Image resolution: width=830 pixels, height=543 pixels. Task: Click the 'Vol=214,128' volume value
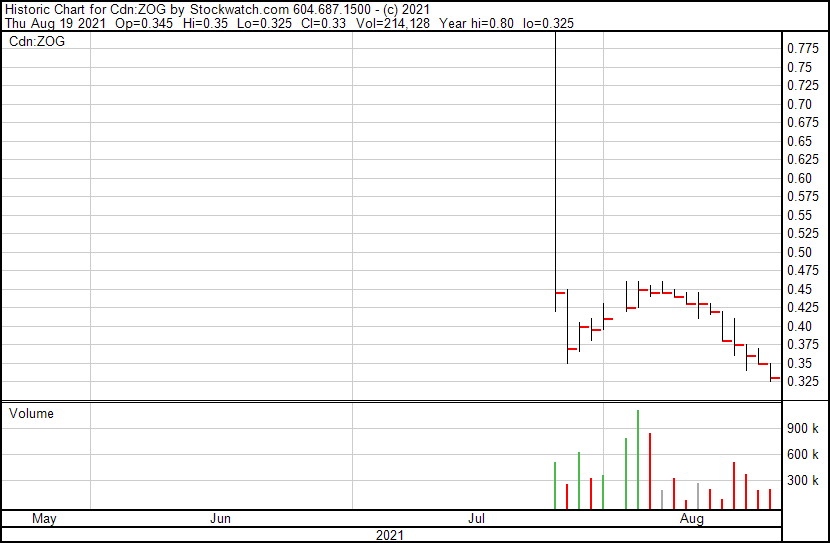(393, 23)
